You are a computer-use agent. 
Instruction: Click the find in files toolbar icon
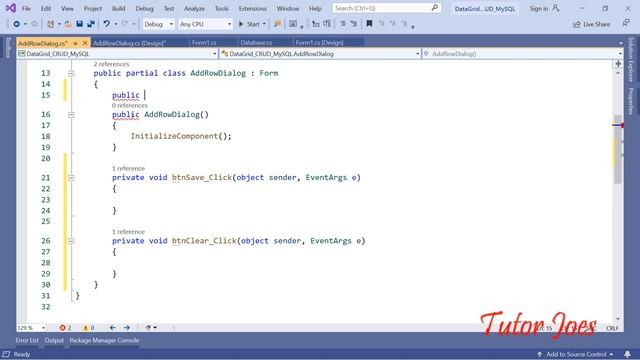click(x=278, y=24)
